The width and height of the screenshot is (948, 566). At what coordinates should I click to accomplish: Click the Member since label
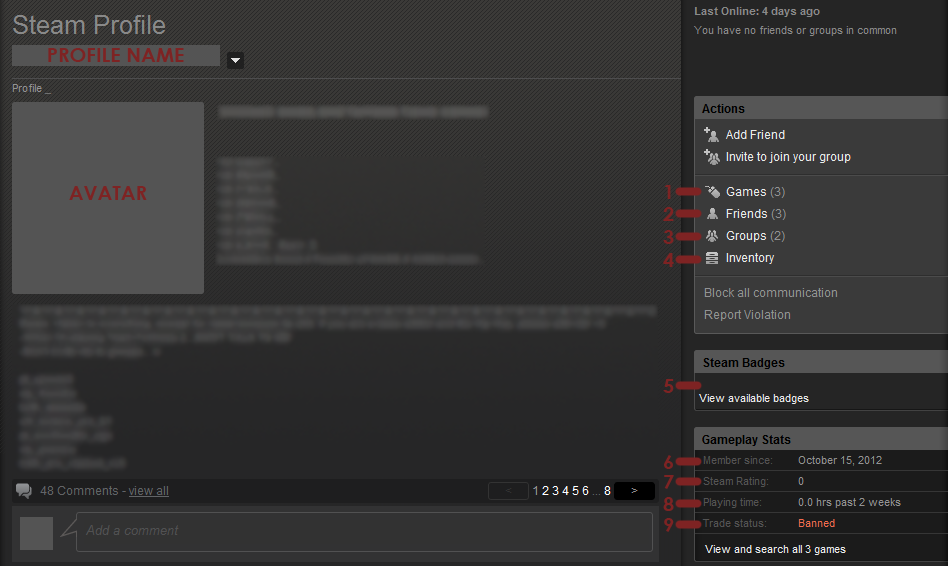click(x=738, y=460)
